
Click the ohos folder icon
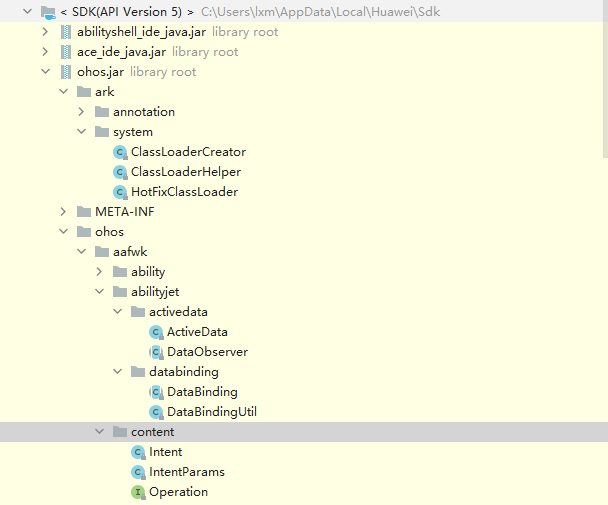click(84, 232)
